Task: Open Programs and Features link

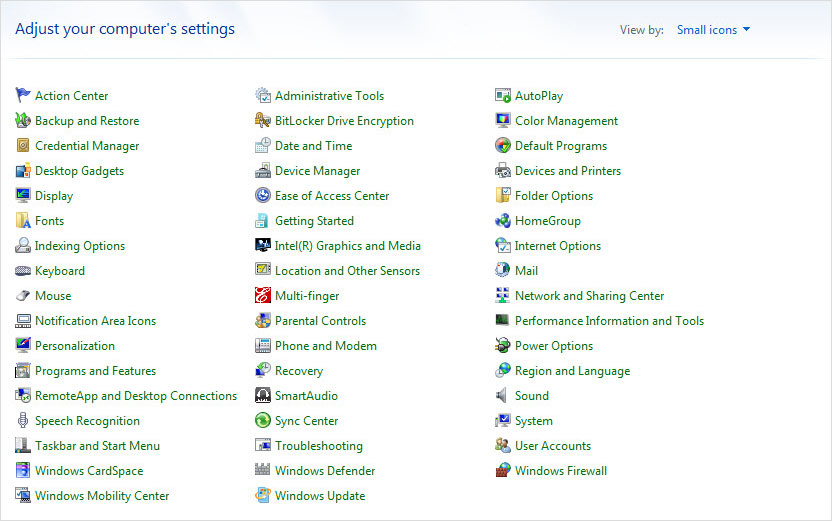Action: tap(96, 370)
